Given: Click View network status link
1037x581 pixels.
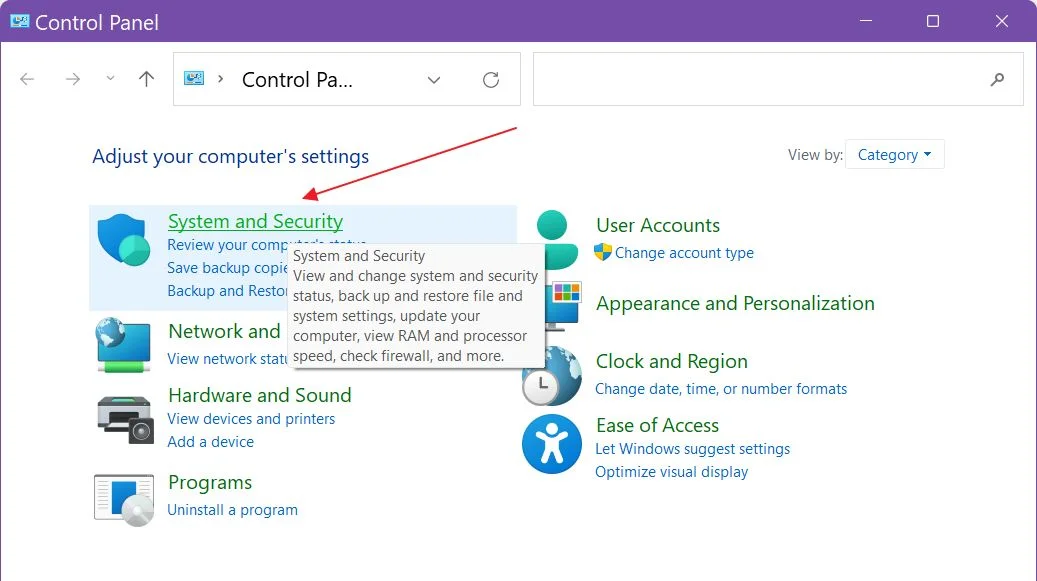Looking at the screenshot, I should 228,359.
